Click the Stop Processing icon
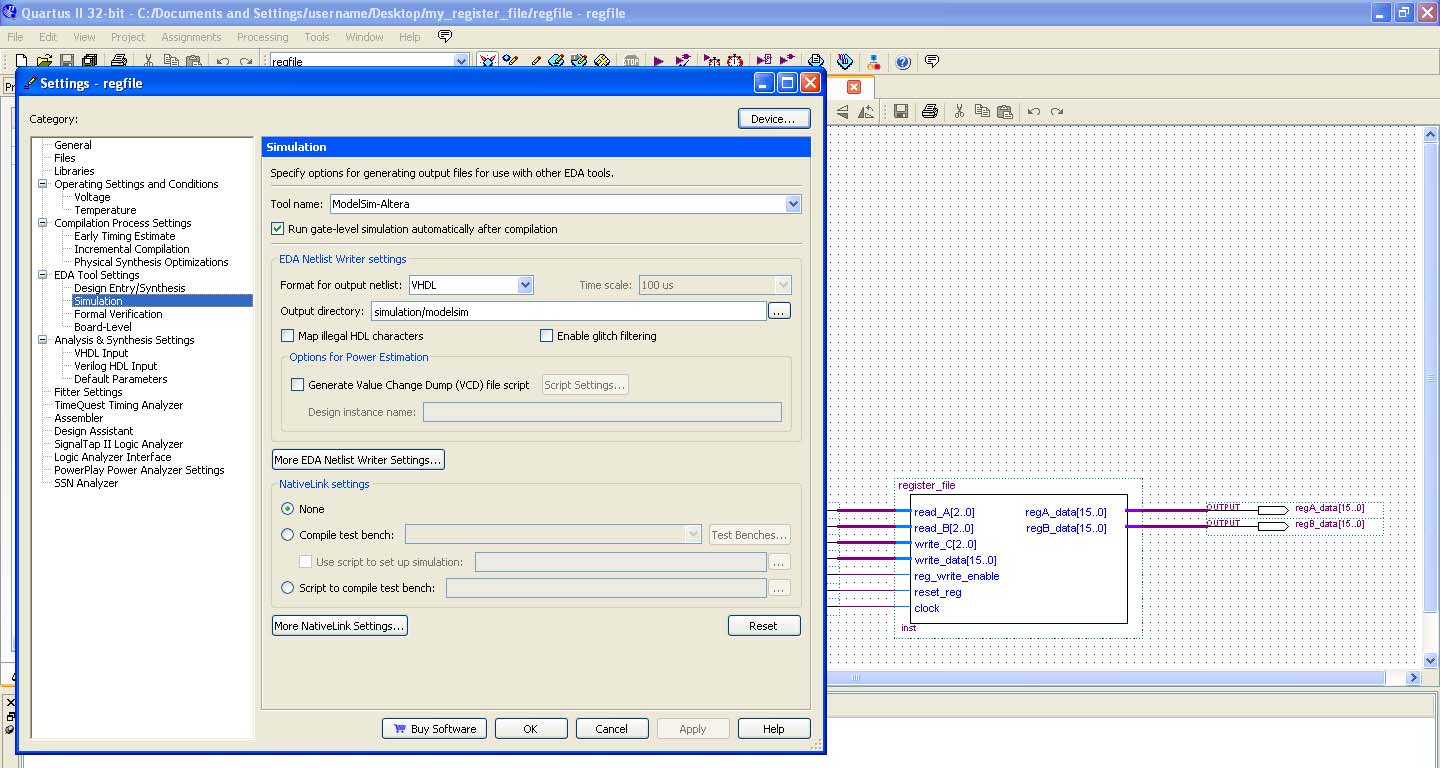This screenshot has width=1440, height=768. 632,62
